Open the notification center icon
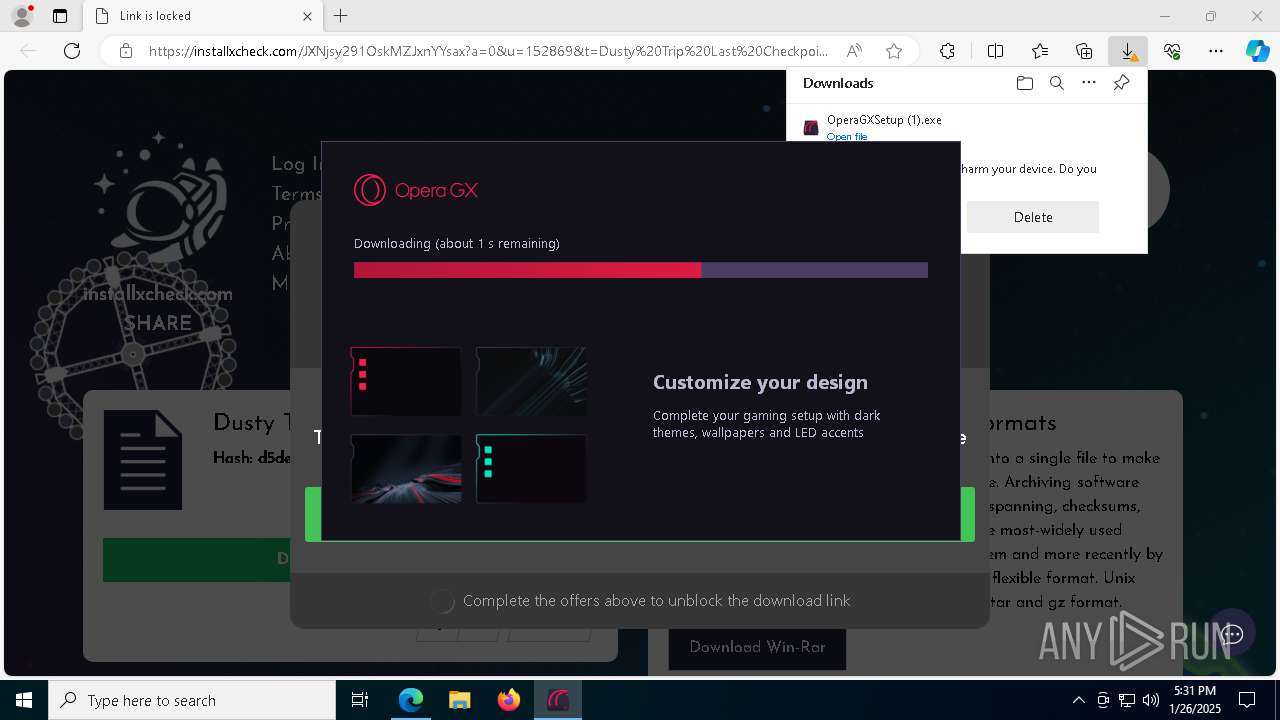Screen dimensions: 1280x720 click(x=1247, y=700)
